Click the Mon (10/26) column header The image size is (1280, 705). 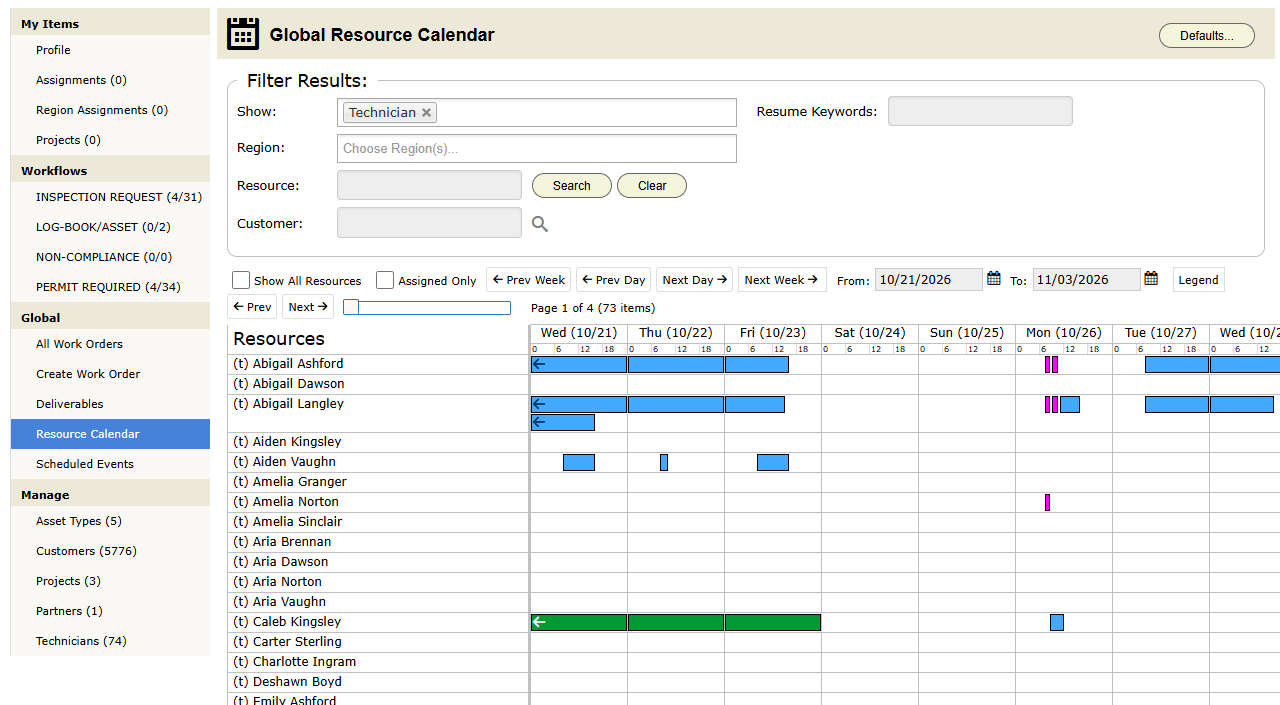pos(1064,333)
